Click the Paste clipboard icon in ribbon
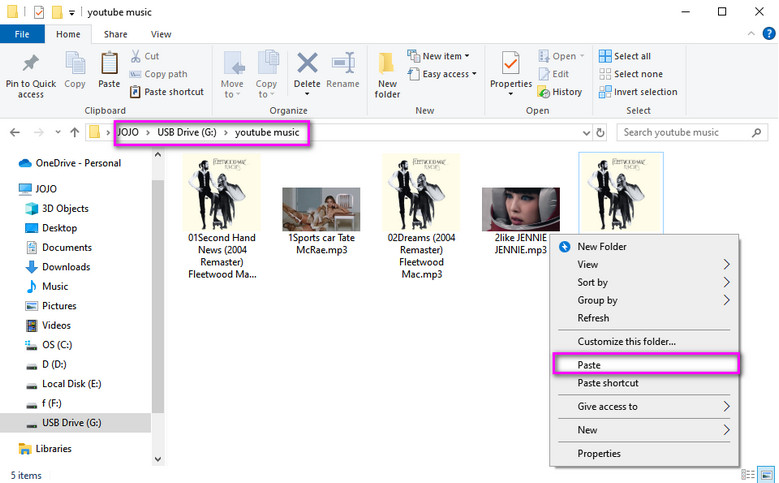Screen dimensions: 779x483 [x=109, y=64]
